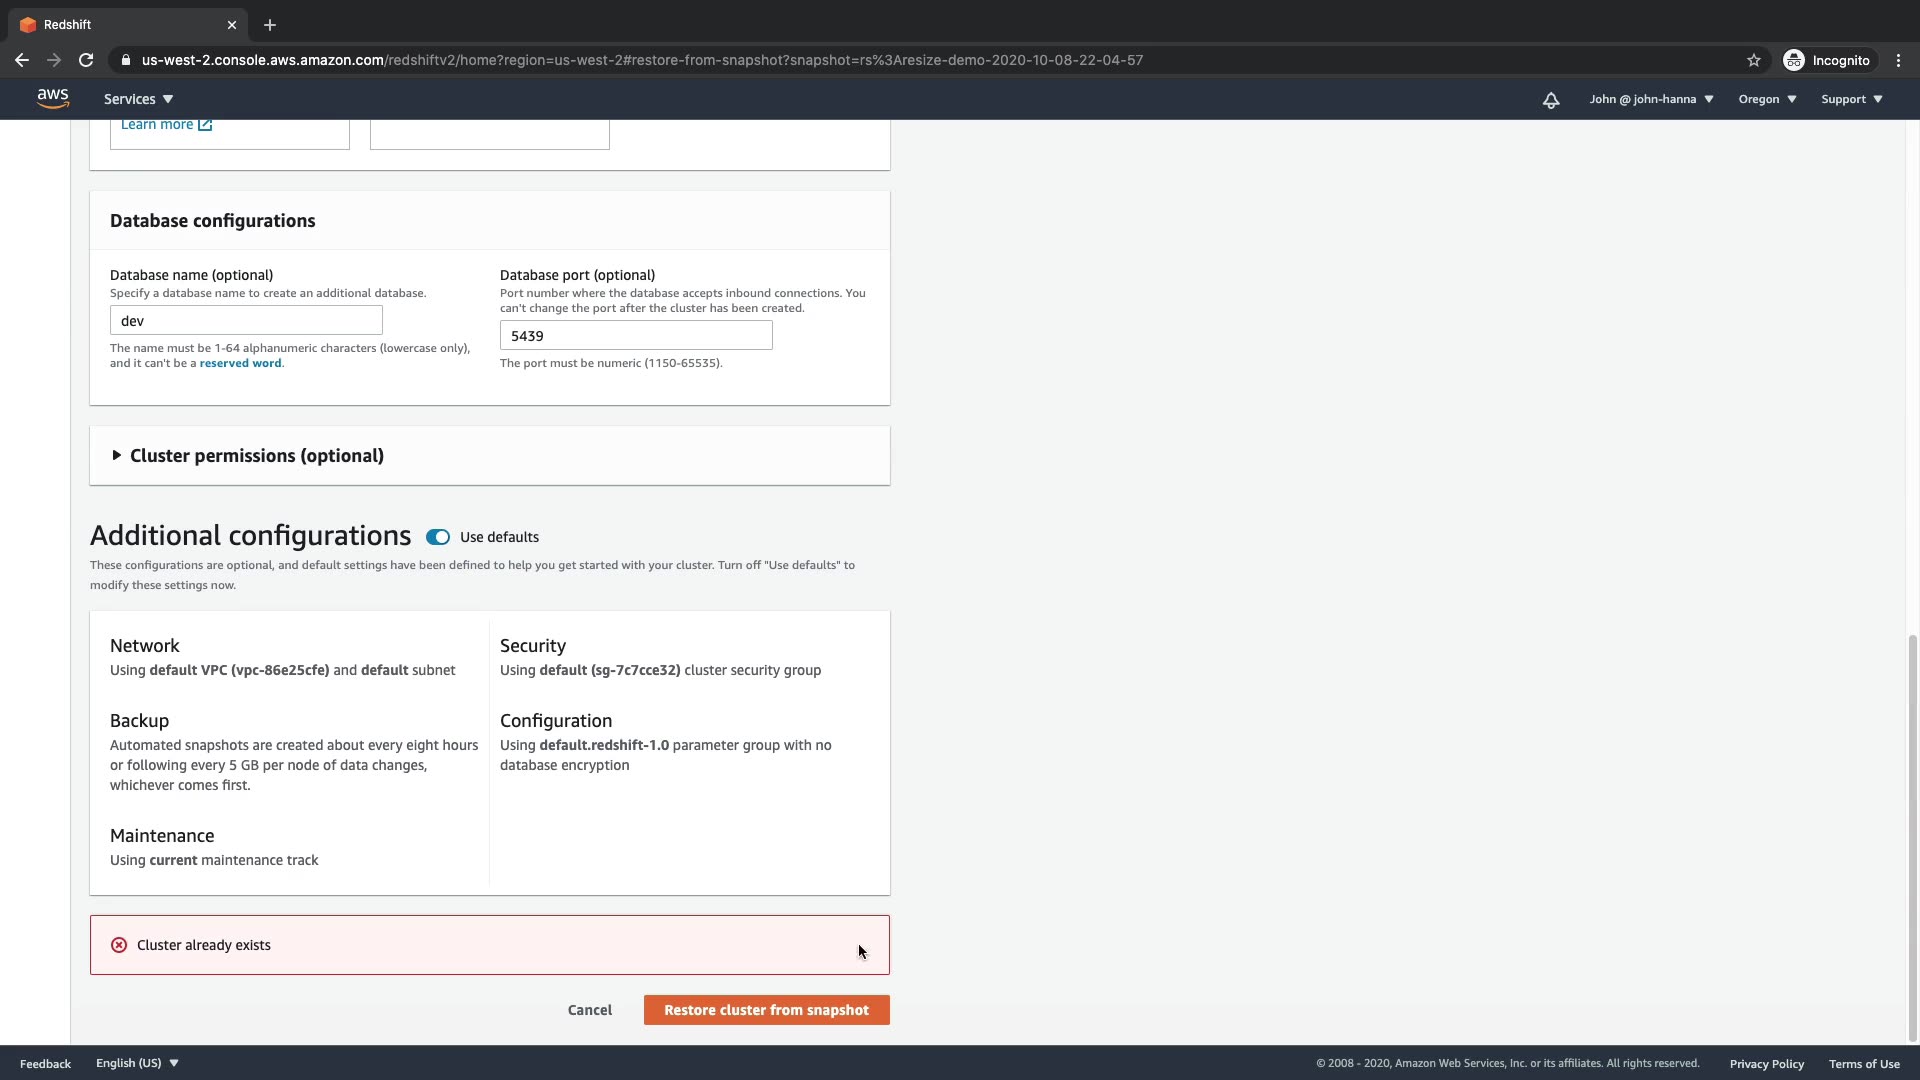Toggle the Use defaults switch
The image size is (1920, 1080).
tap(438, 537)
